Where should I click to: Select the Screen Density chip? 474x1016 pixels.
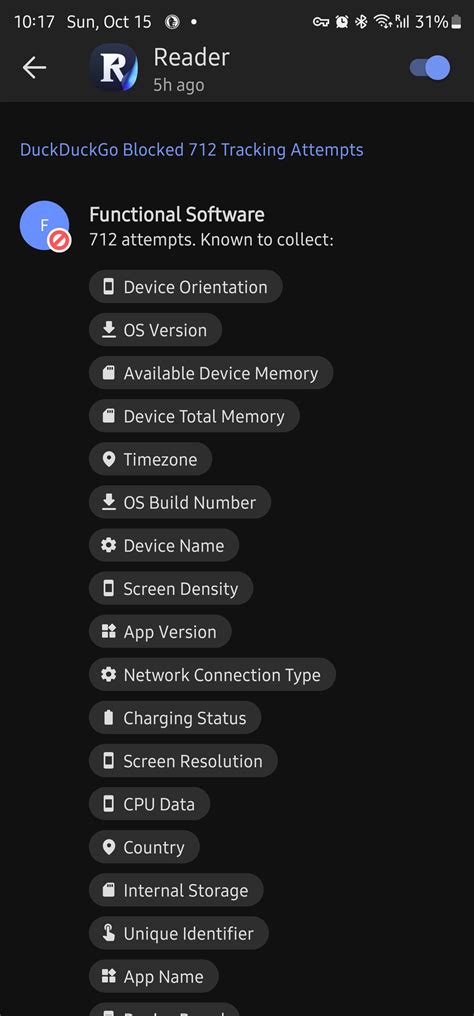(x=171, y=588)
